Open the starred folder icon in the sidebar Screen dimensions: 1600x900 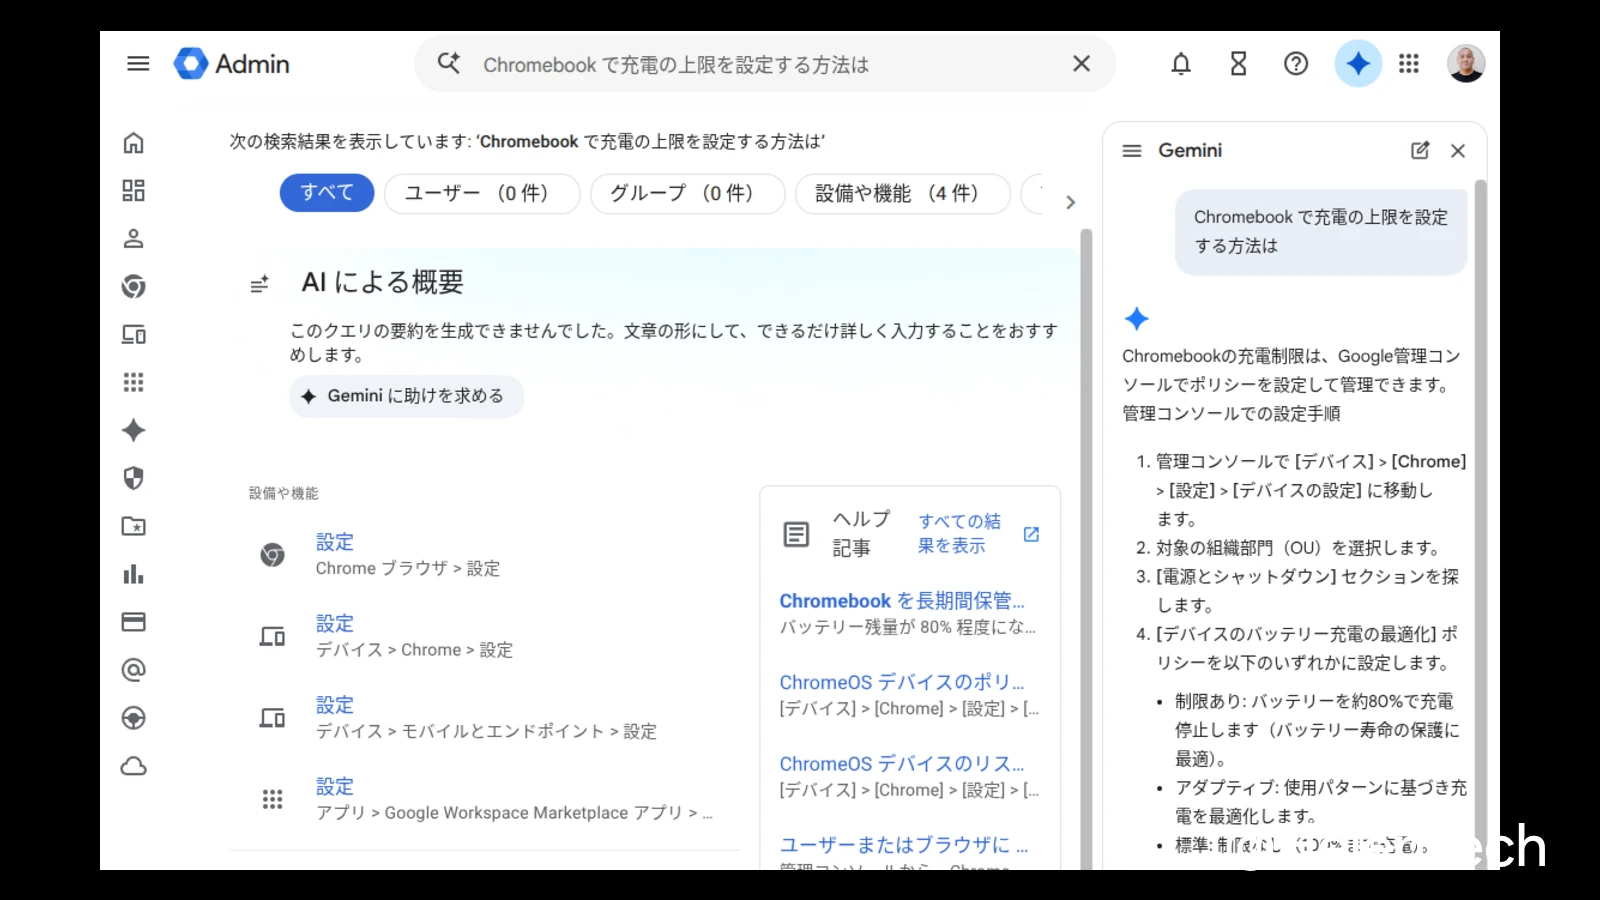click(x=133, y=526)
